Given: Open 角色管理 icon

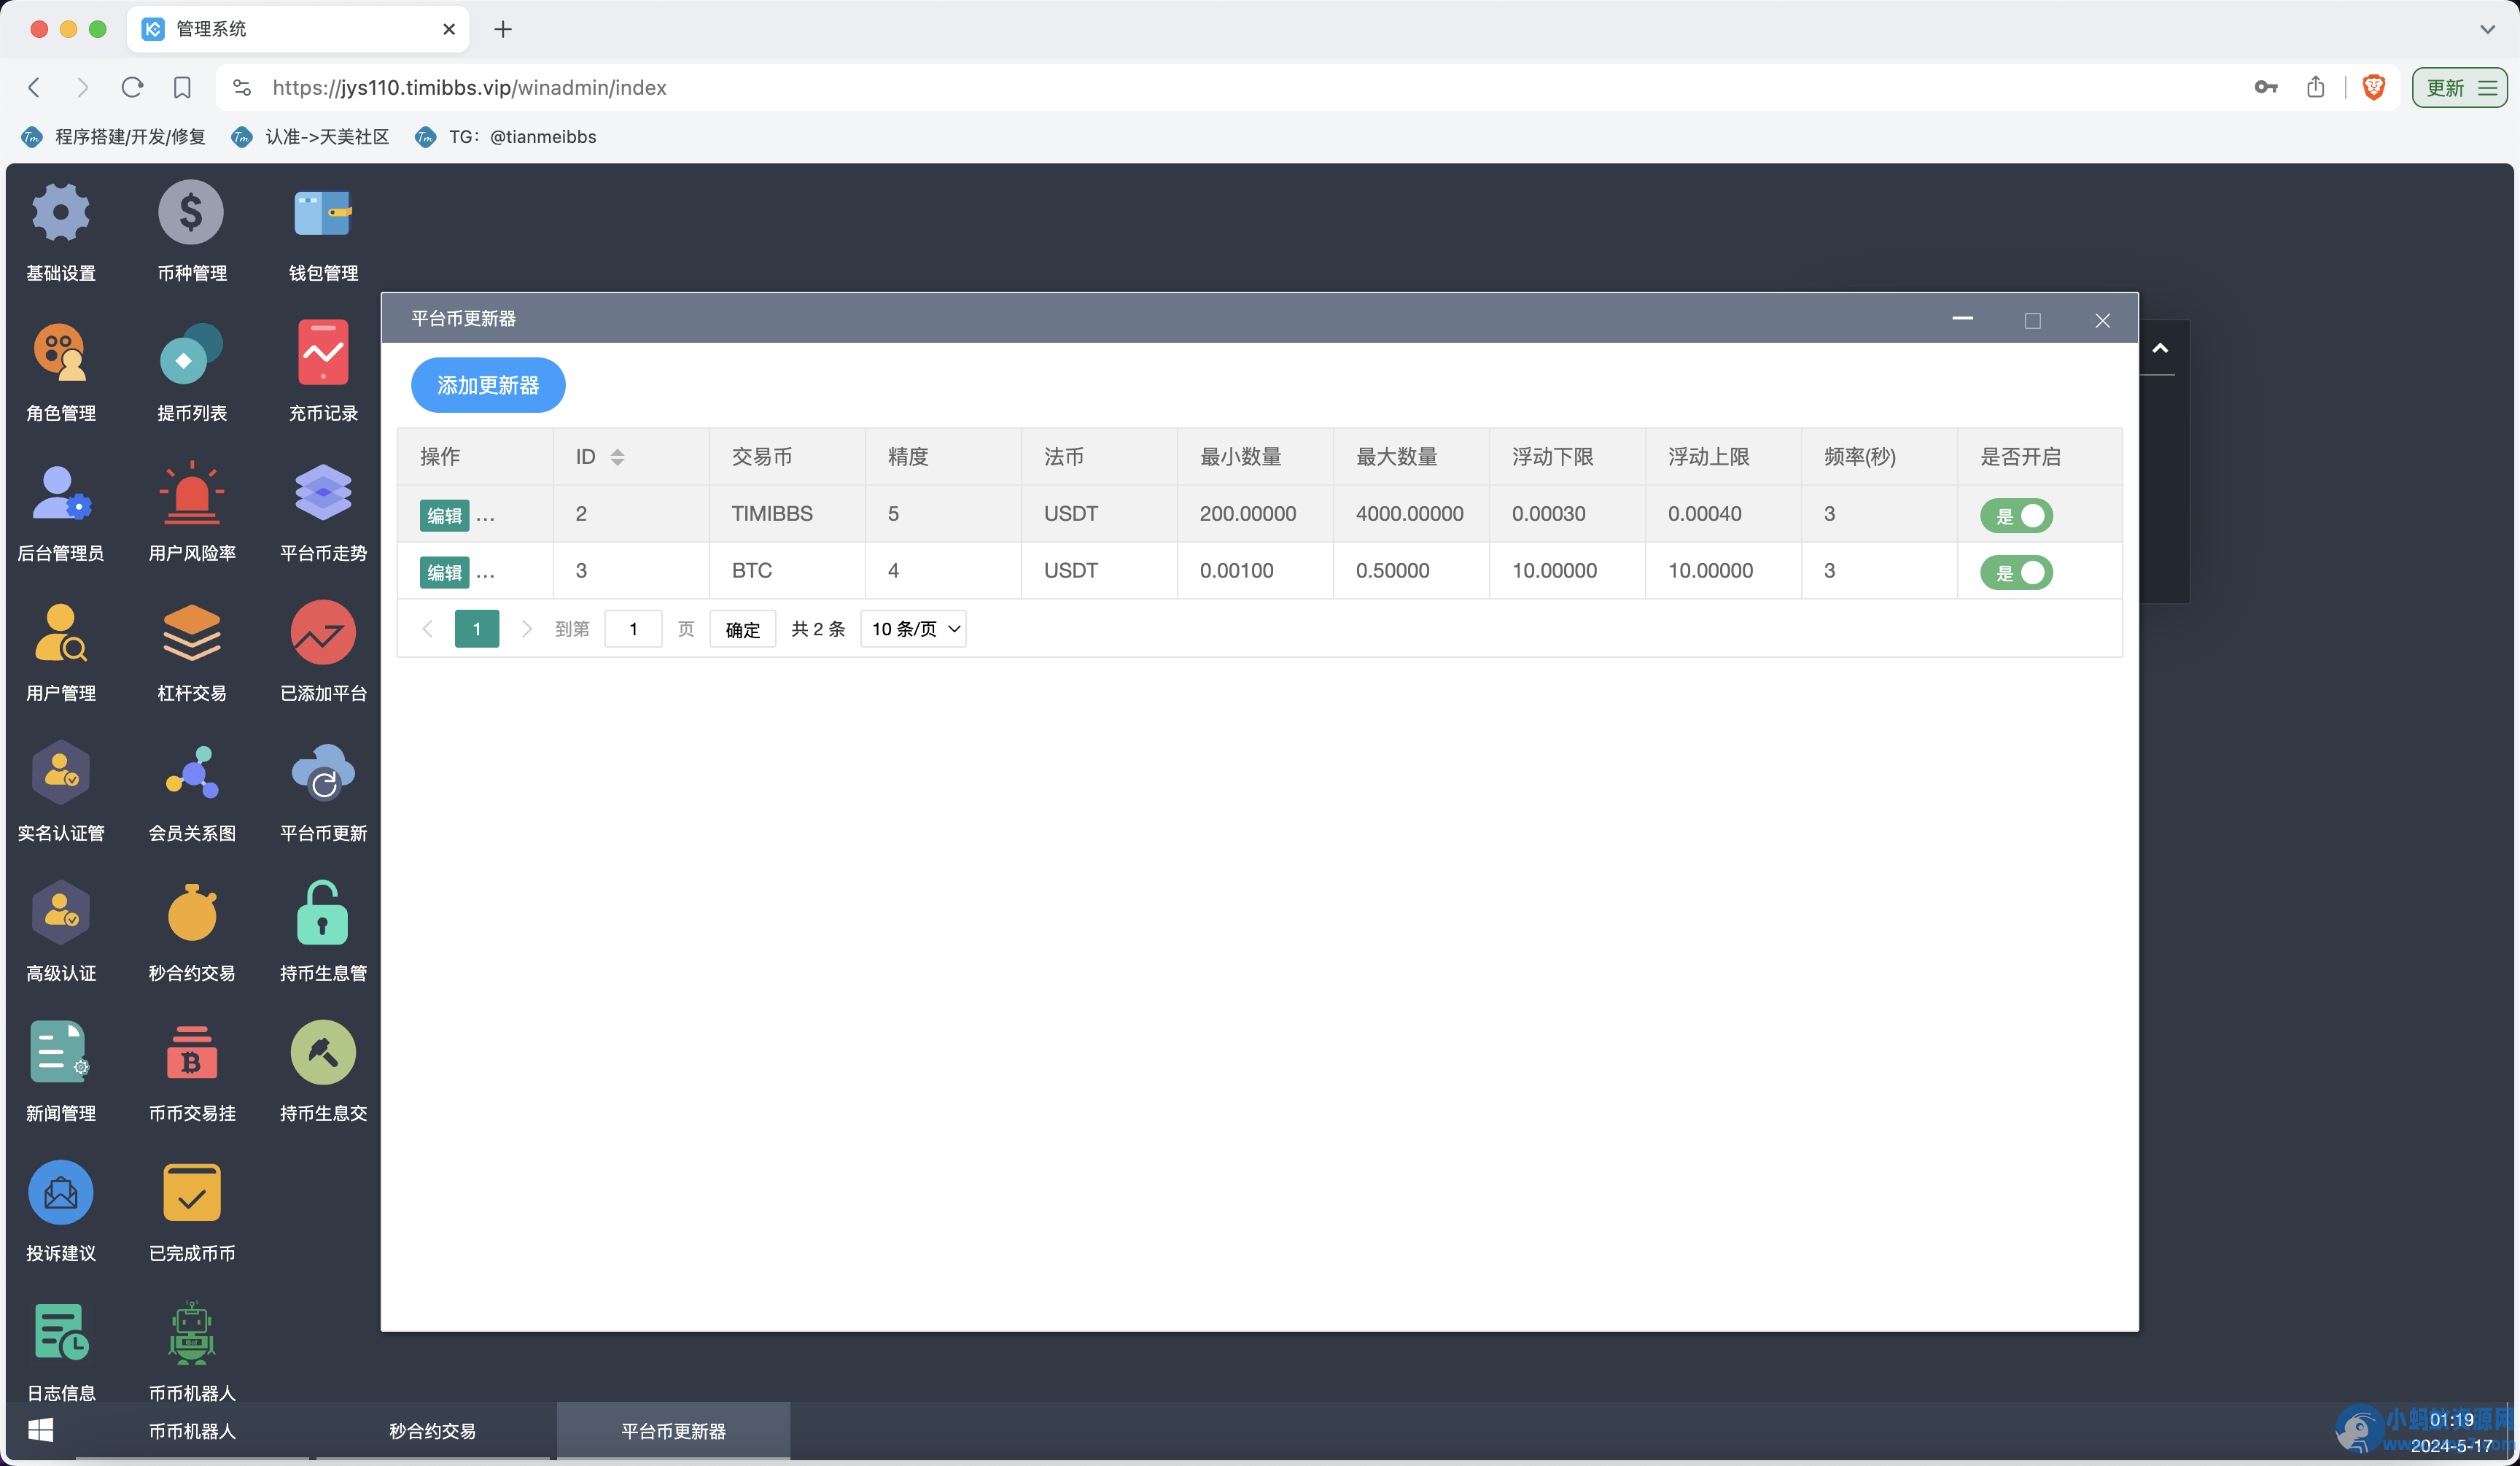Looking at the screenshot, I should 61,352.
